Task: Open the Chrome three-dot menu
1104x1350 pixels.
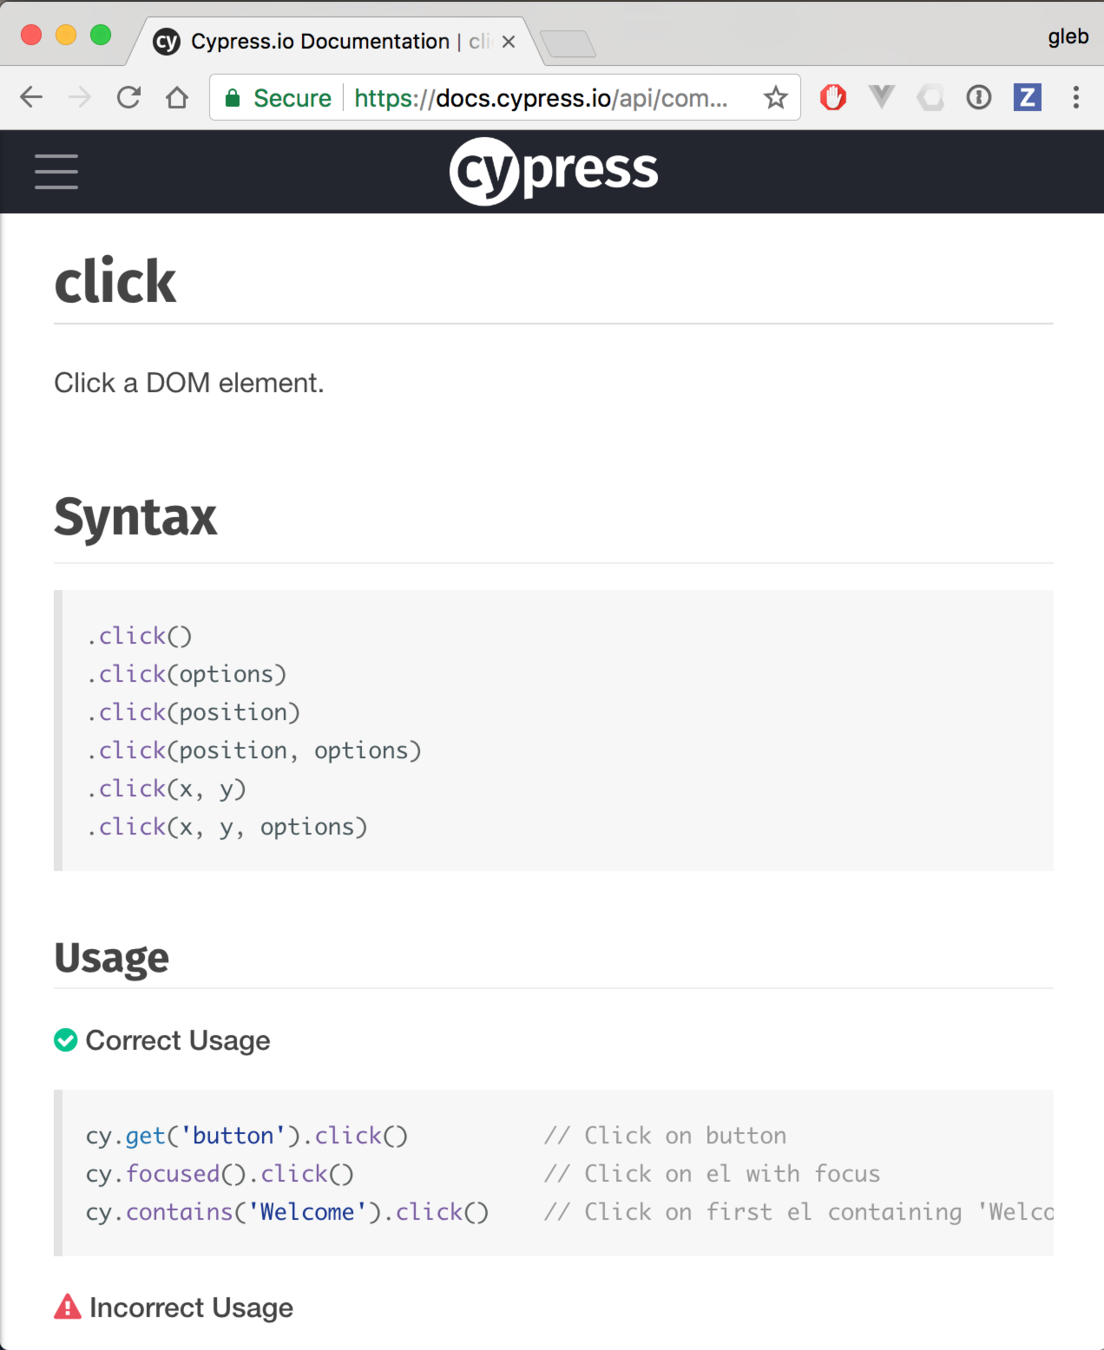Action: pos(1076,97)
